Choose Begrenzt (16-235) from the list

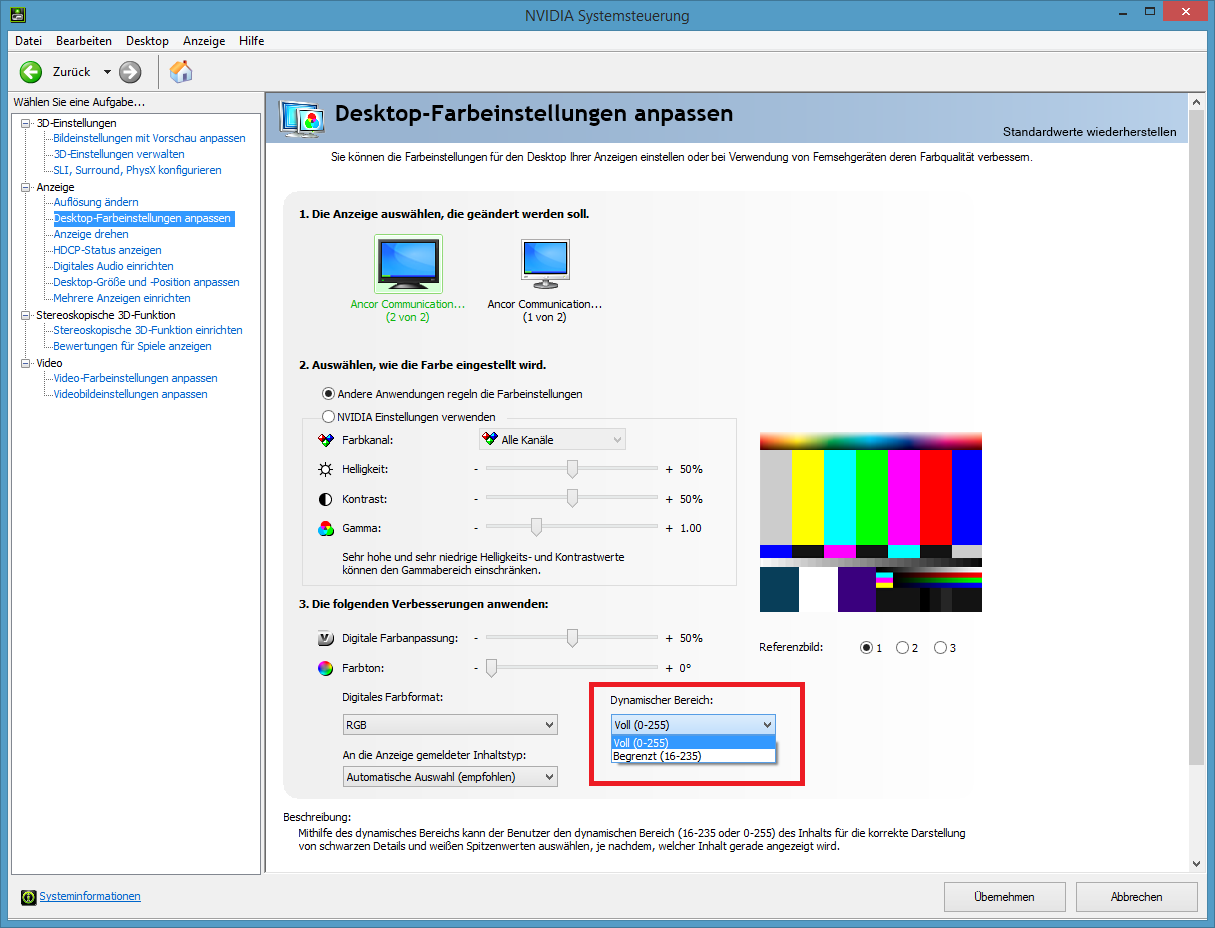tap(693, 756)
